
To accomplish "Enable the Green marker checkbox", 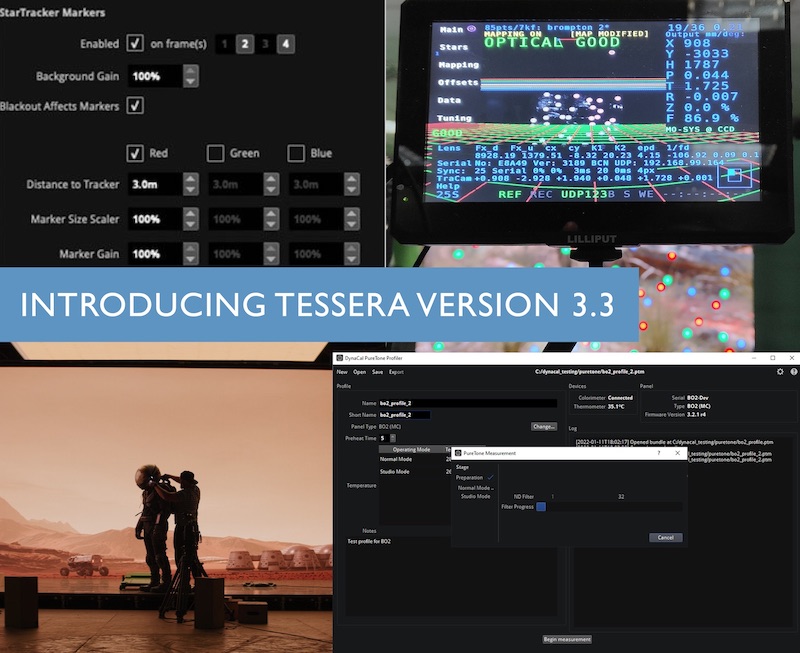I will [215, 153].
